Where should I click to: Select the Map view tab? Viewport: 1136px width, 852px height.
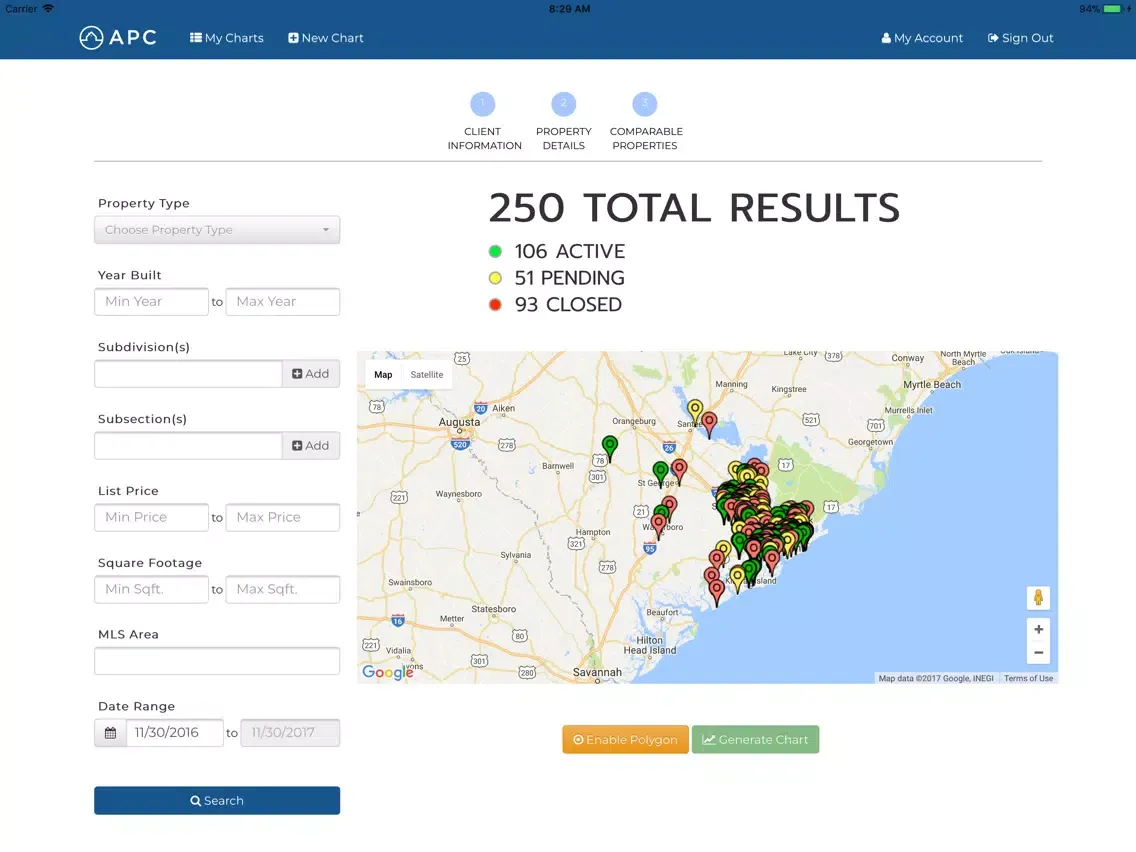coord(383,375)
